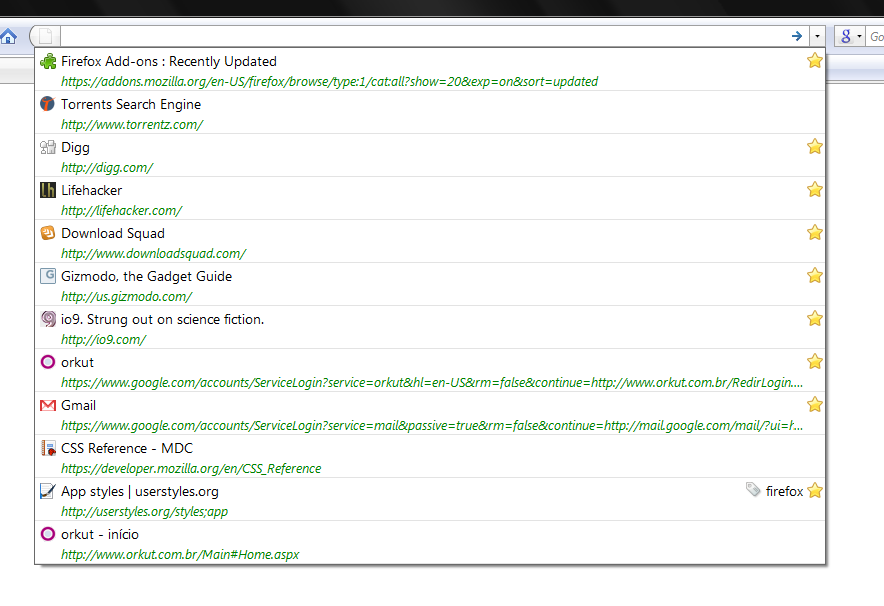Select the 'Digg' suggestion title
The height and width of the screenshot is (606, 884).
click(x=75, y=148)
